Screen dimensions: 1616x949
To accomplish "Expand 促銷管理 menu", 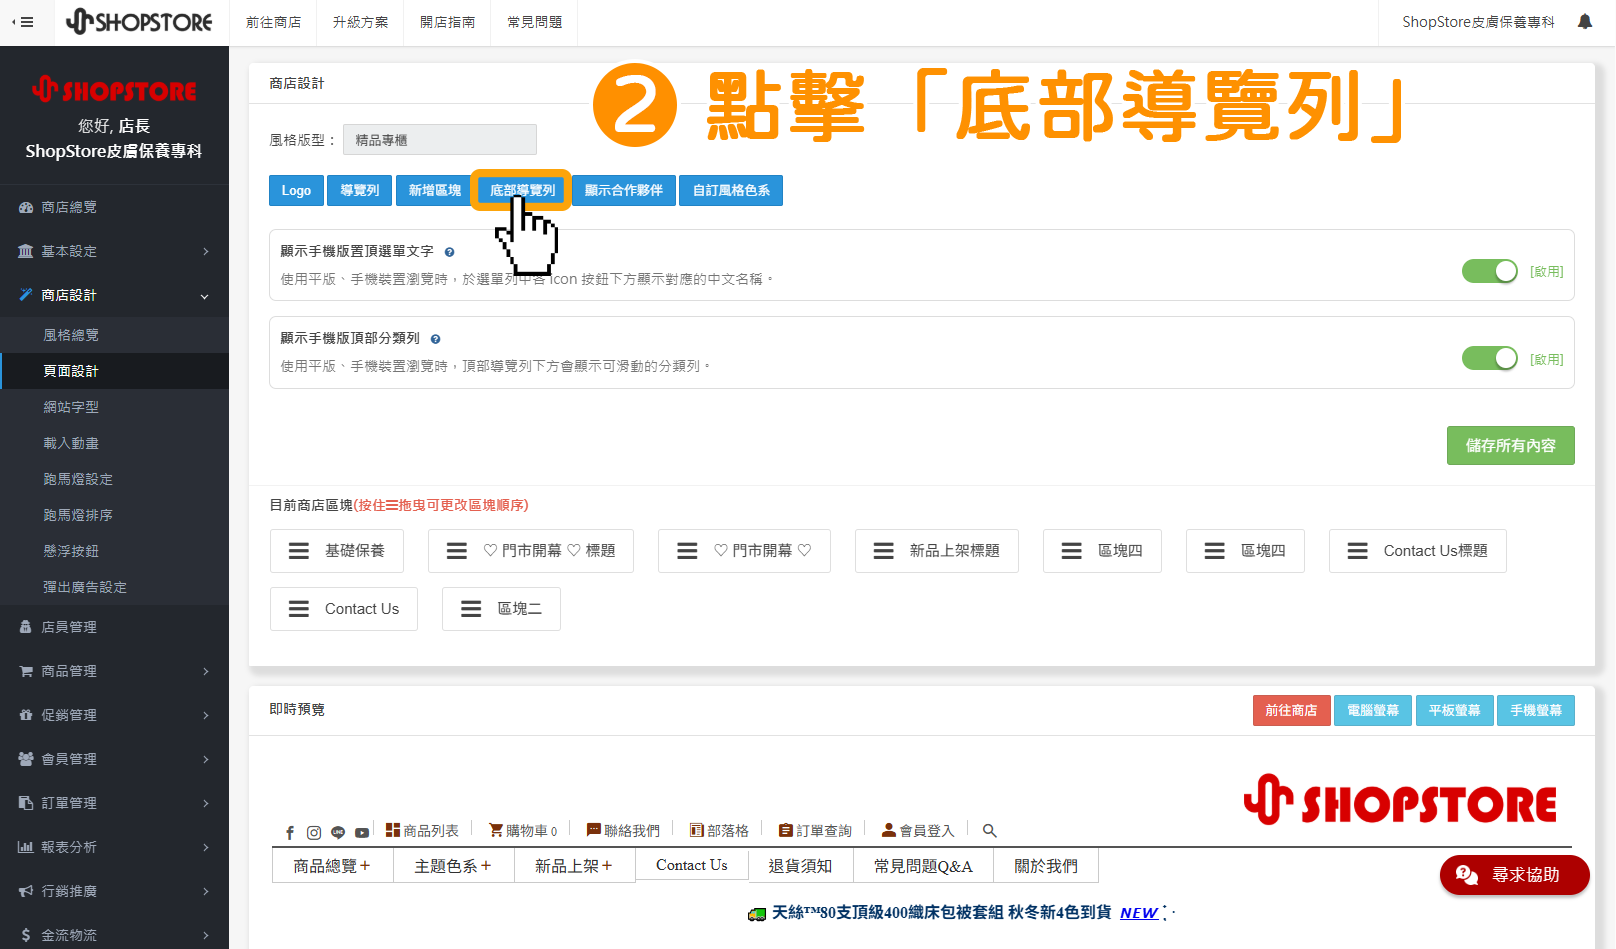I will coord(114,715).
